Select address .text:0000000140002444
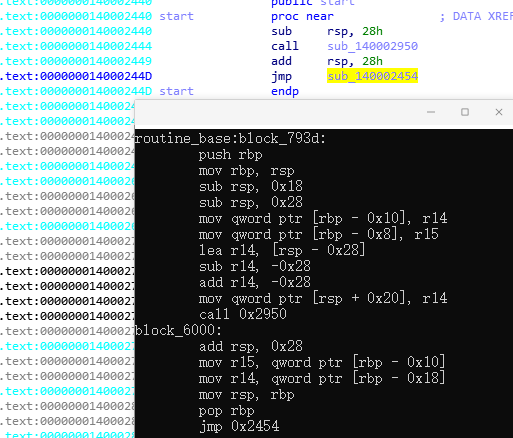This screenshot has width=513, height=438. click(x=76, y=46)
